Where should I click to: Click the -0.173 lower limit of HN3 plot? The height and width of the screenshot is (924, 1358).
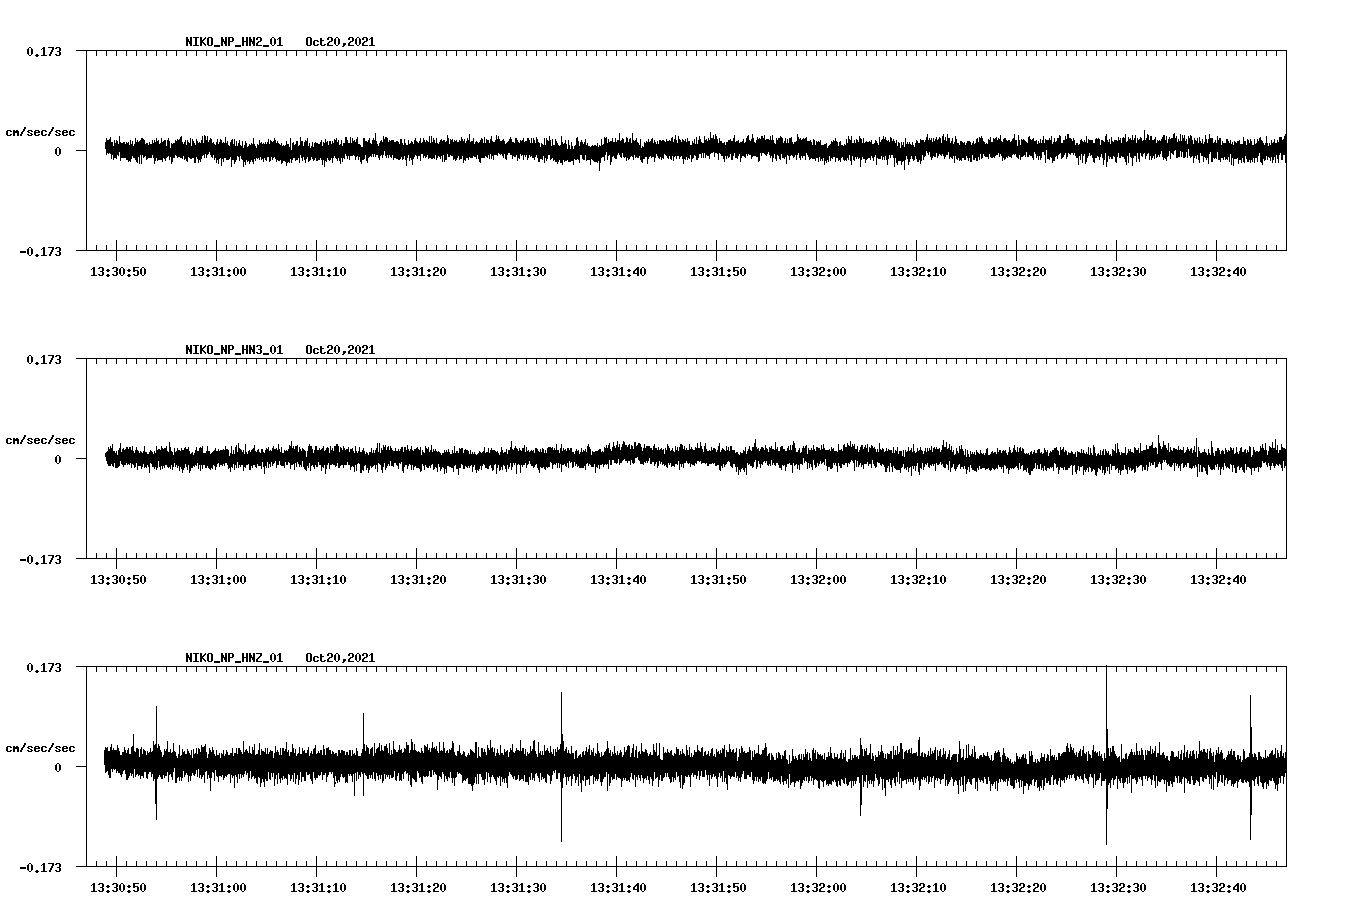point(40,559)
